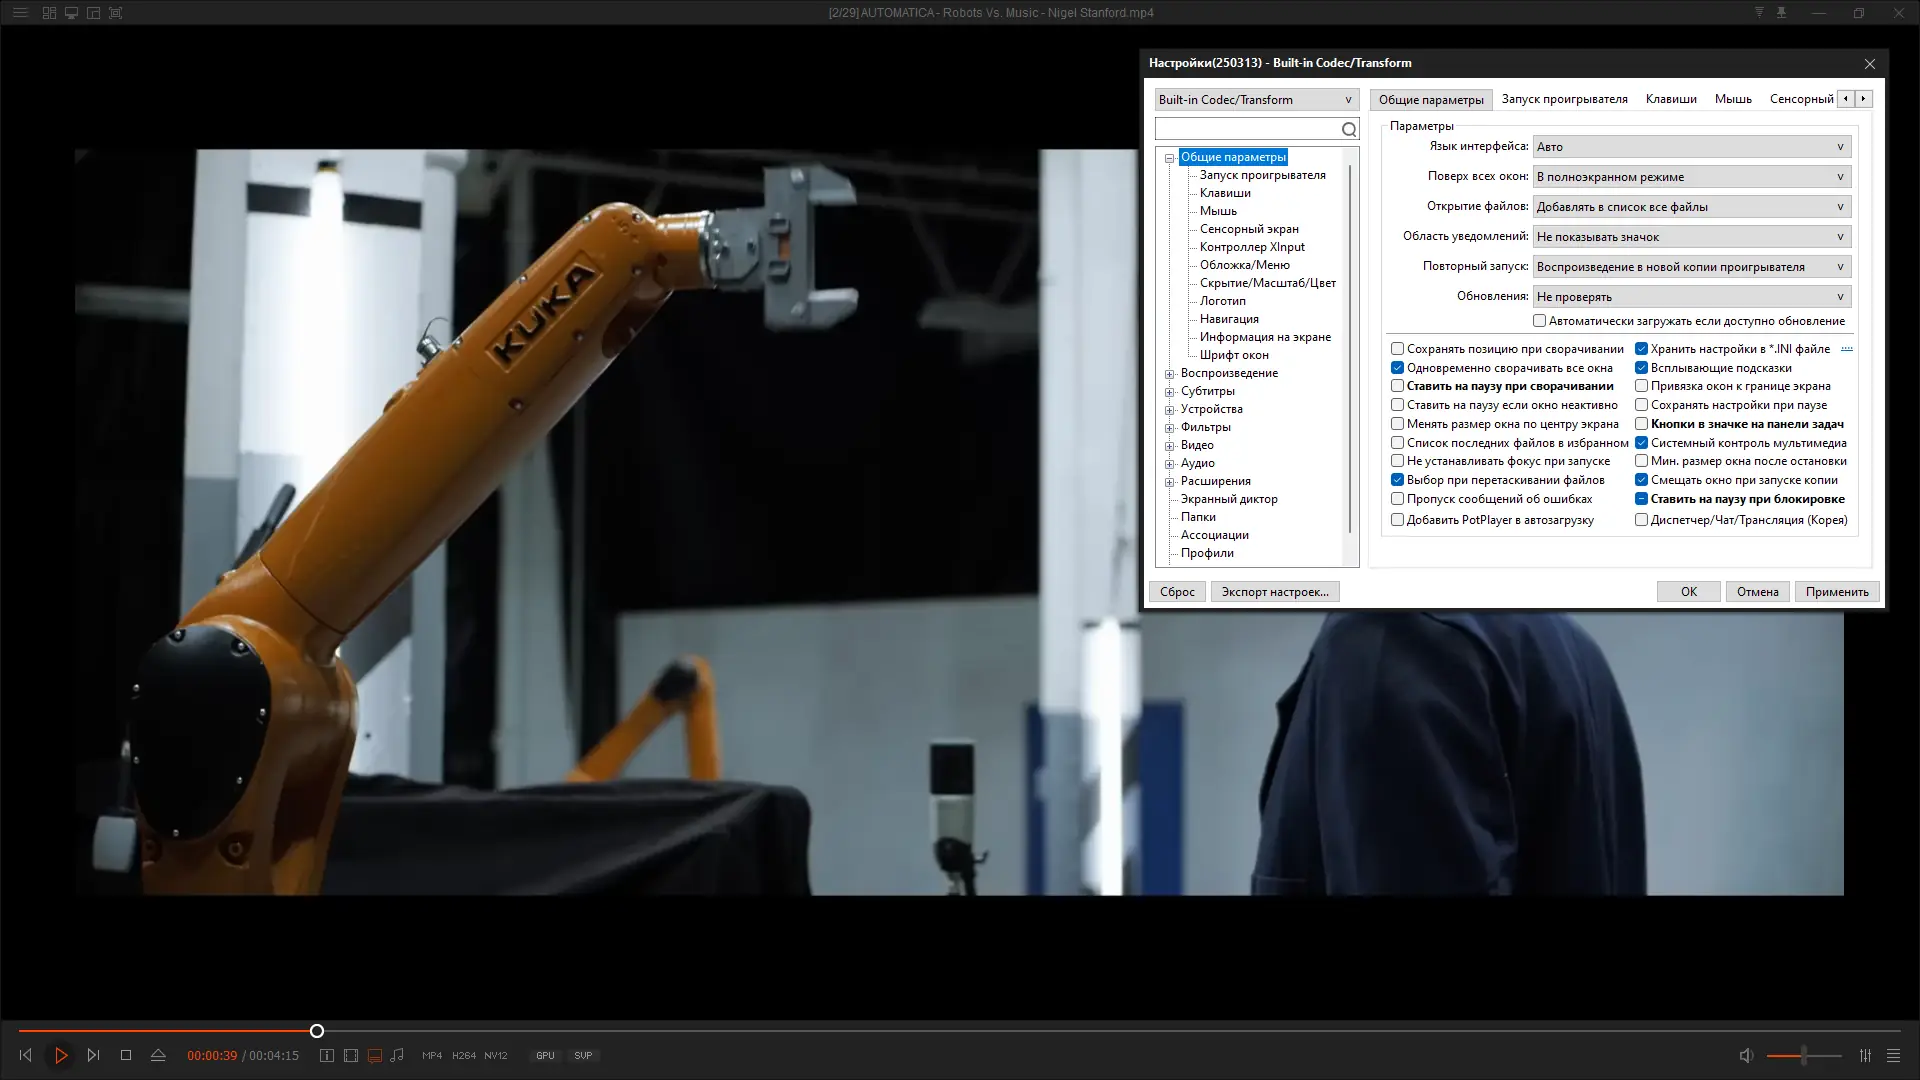Click the 'Применить' button
The image size is (1920, 1080).
(1836, 592)
